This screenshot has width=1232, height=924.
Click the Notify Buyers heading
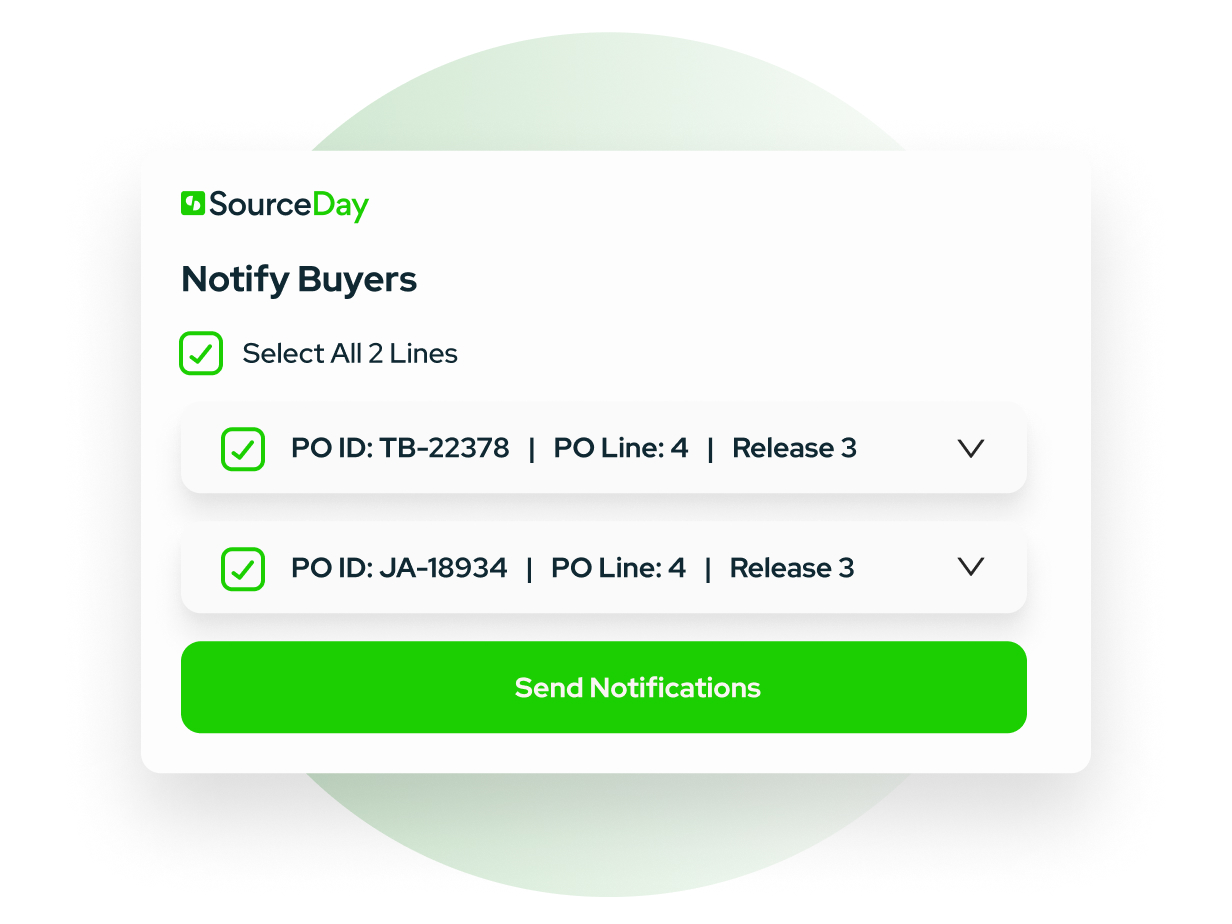299,280
